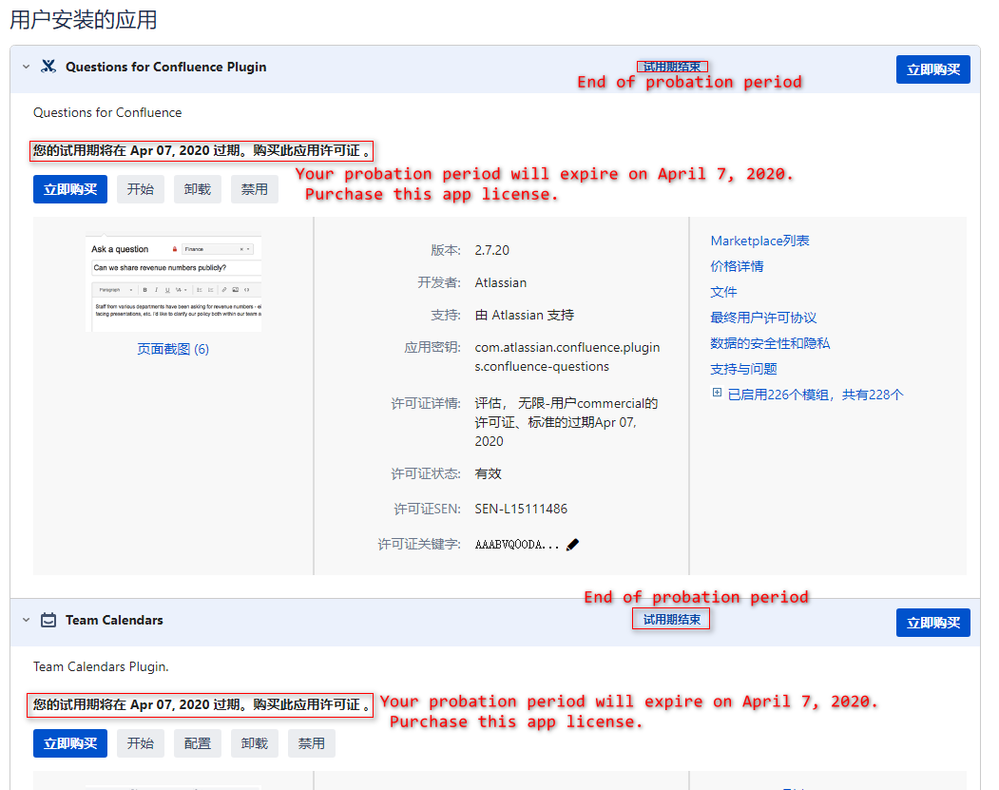Show the 已启用226个模组，共有228个 modules list
The image size is (999, 790).
click(815, 395)
